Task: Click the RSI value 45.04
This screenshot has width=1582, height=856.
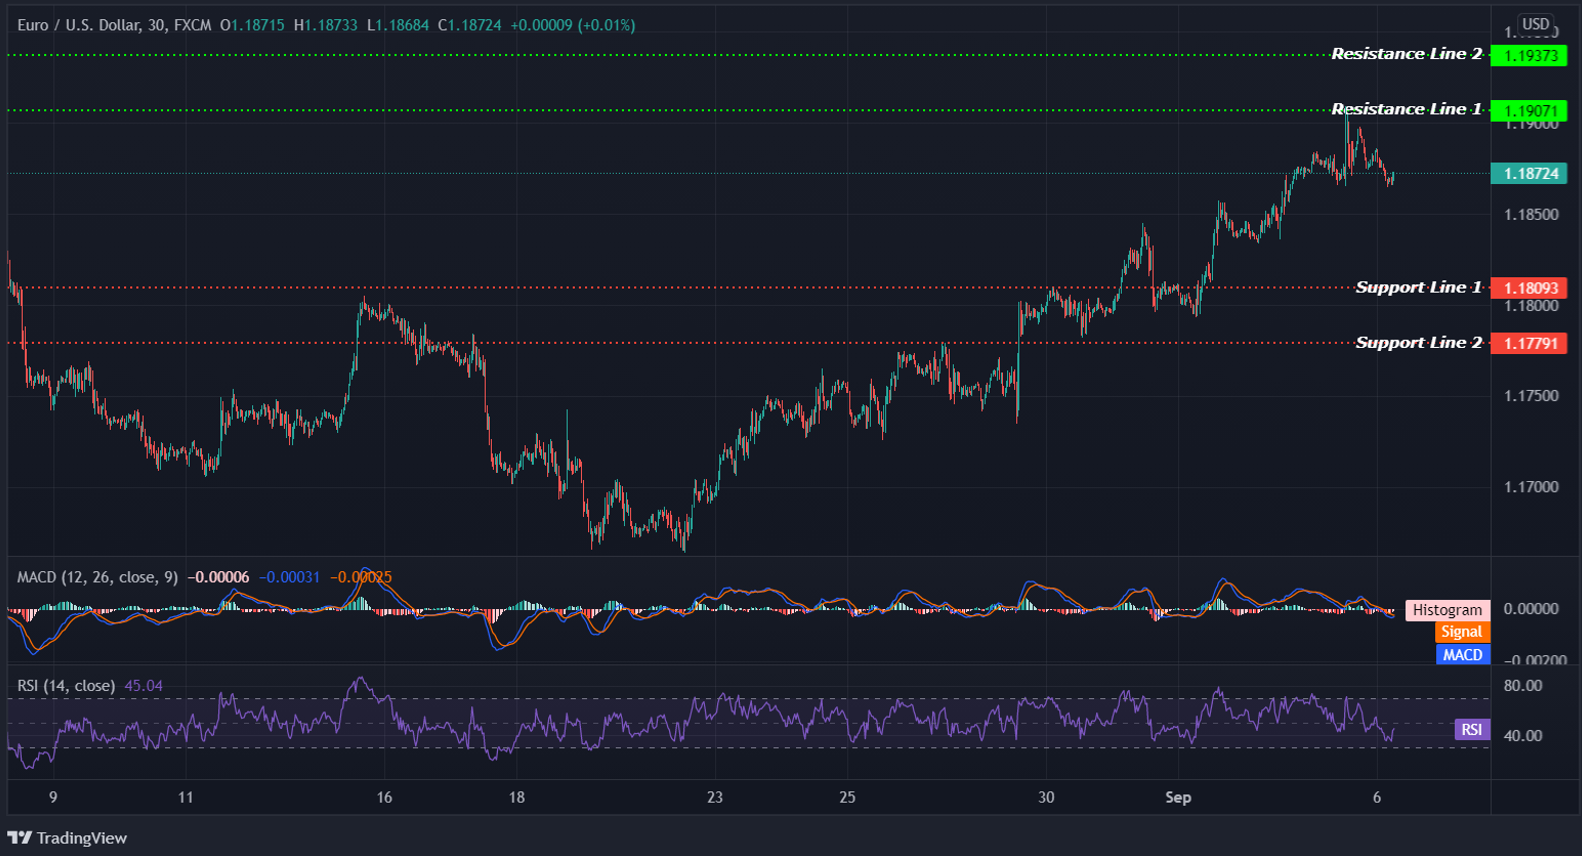Action: [x=143, y=685]
